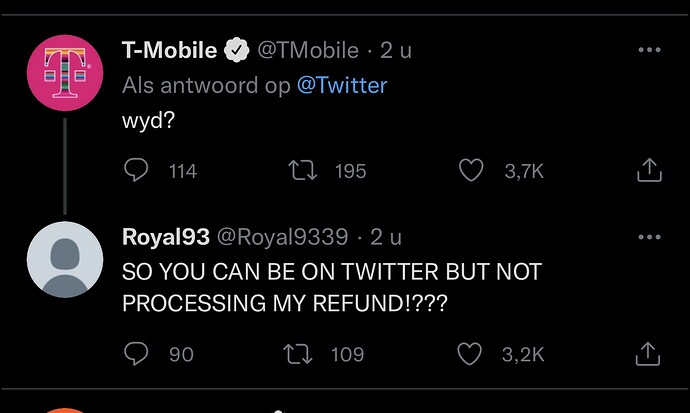Open more options for T-Mobile's tweet
This screenshot has height=413, width=690.
pyautogui.click(x=650, y=50)
